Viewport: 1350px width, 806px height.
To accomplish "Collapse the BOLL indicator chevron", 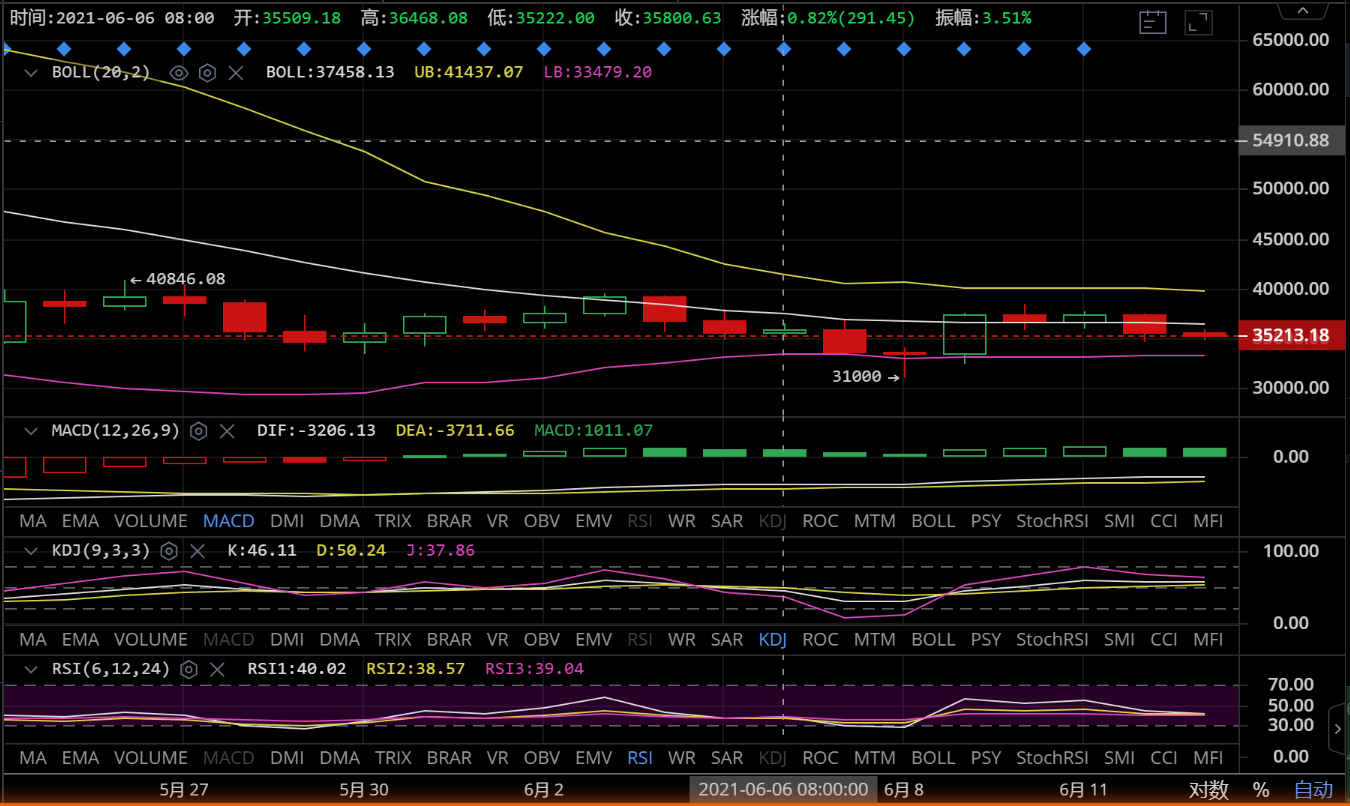I will coord(31,72).
